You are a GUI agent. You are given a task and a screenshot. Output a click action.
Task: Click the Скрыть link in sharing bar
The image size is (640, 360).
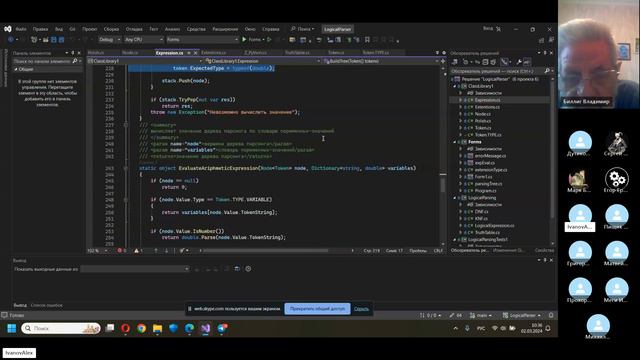[361, 309]
